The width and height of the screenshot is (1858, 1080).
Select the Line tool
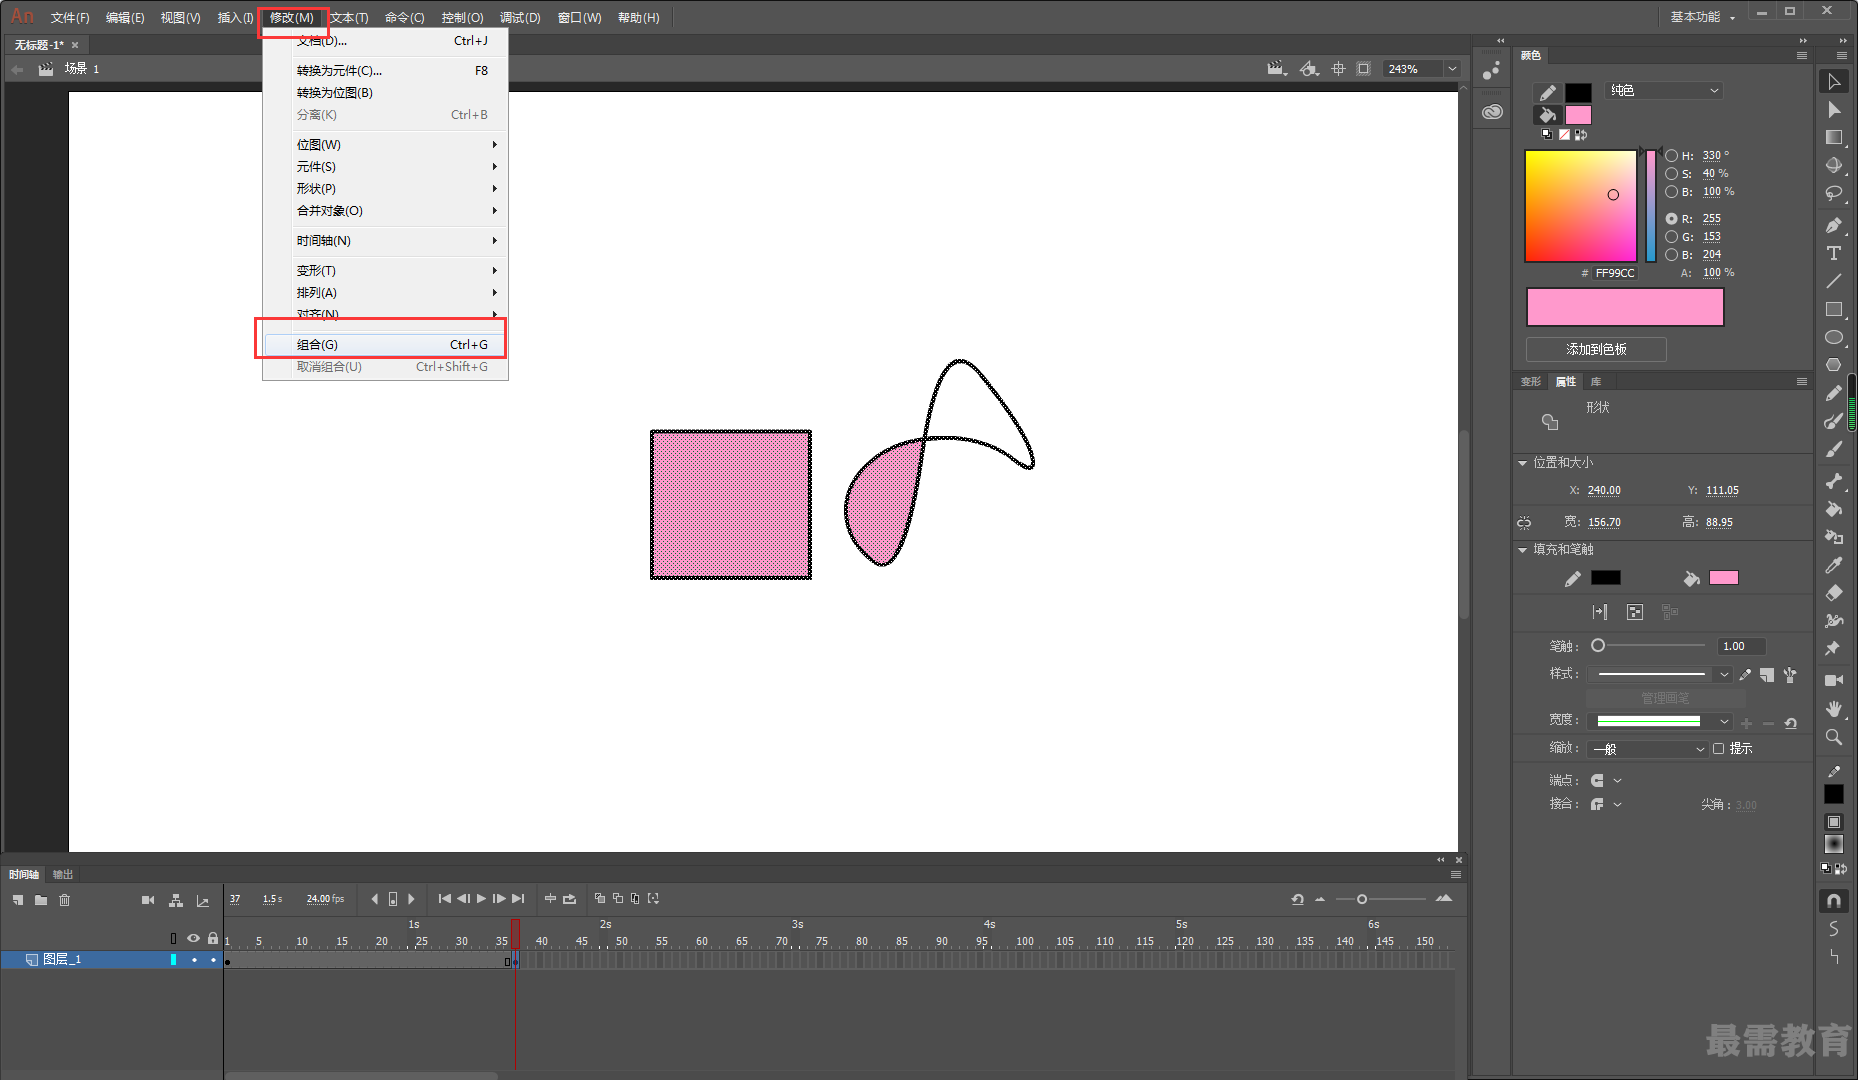pos(1833,281)
